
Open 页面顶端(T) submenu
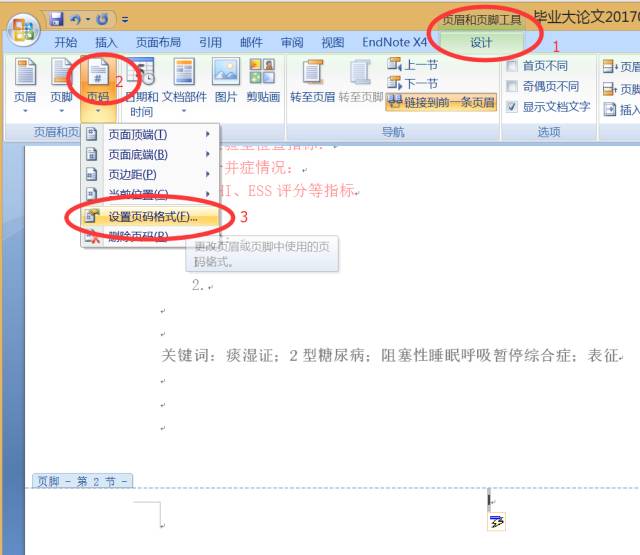150,134
